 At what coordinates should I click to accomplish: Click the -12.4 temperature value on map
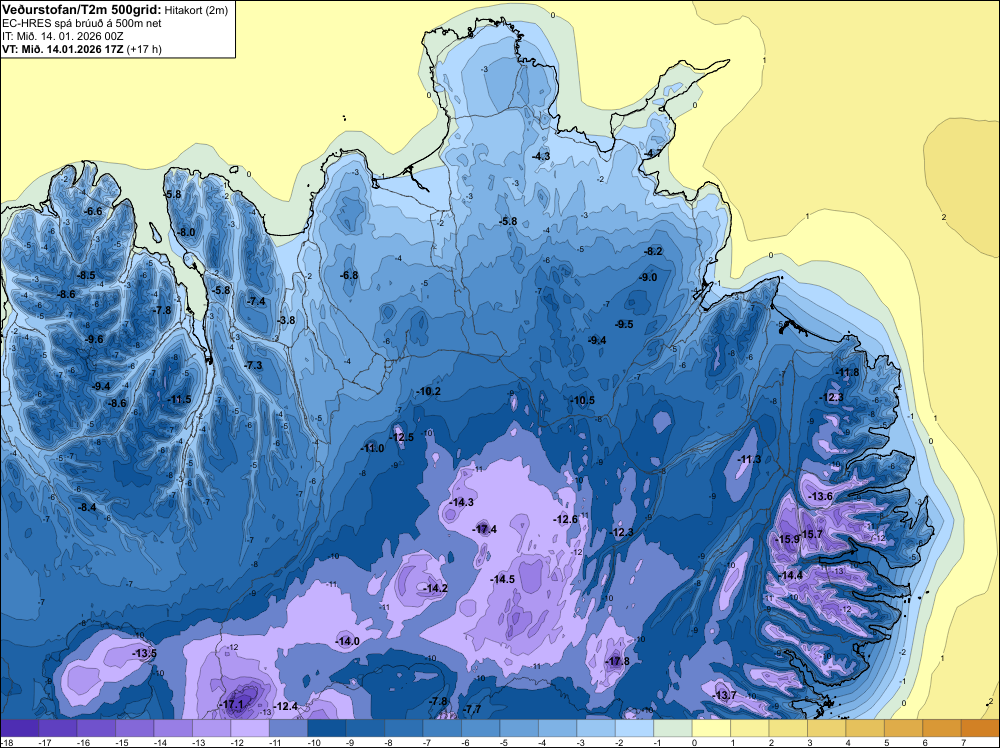coord(286,706)
